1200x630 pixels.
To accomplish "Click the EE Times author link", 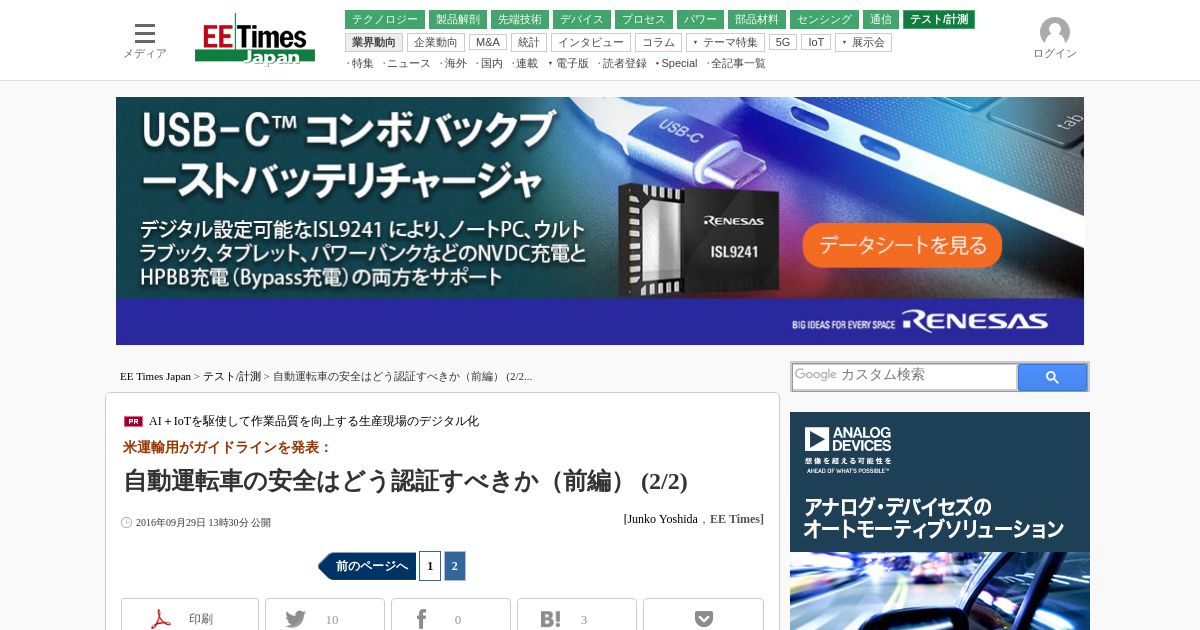I will pos(735,519).
